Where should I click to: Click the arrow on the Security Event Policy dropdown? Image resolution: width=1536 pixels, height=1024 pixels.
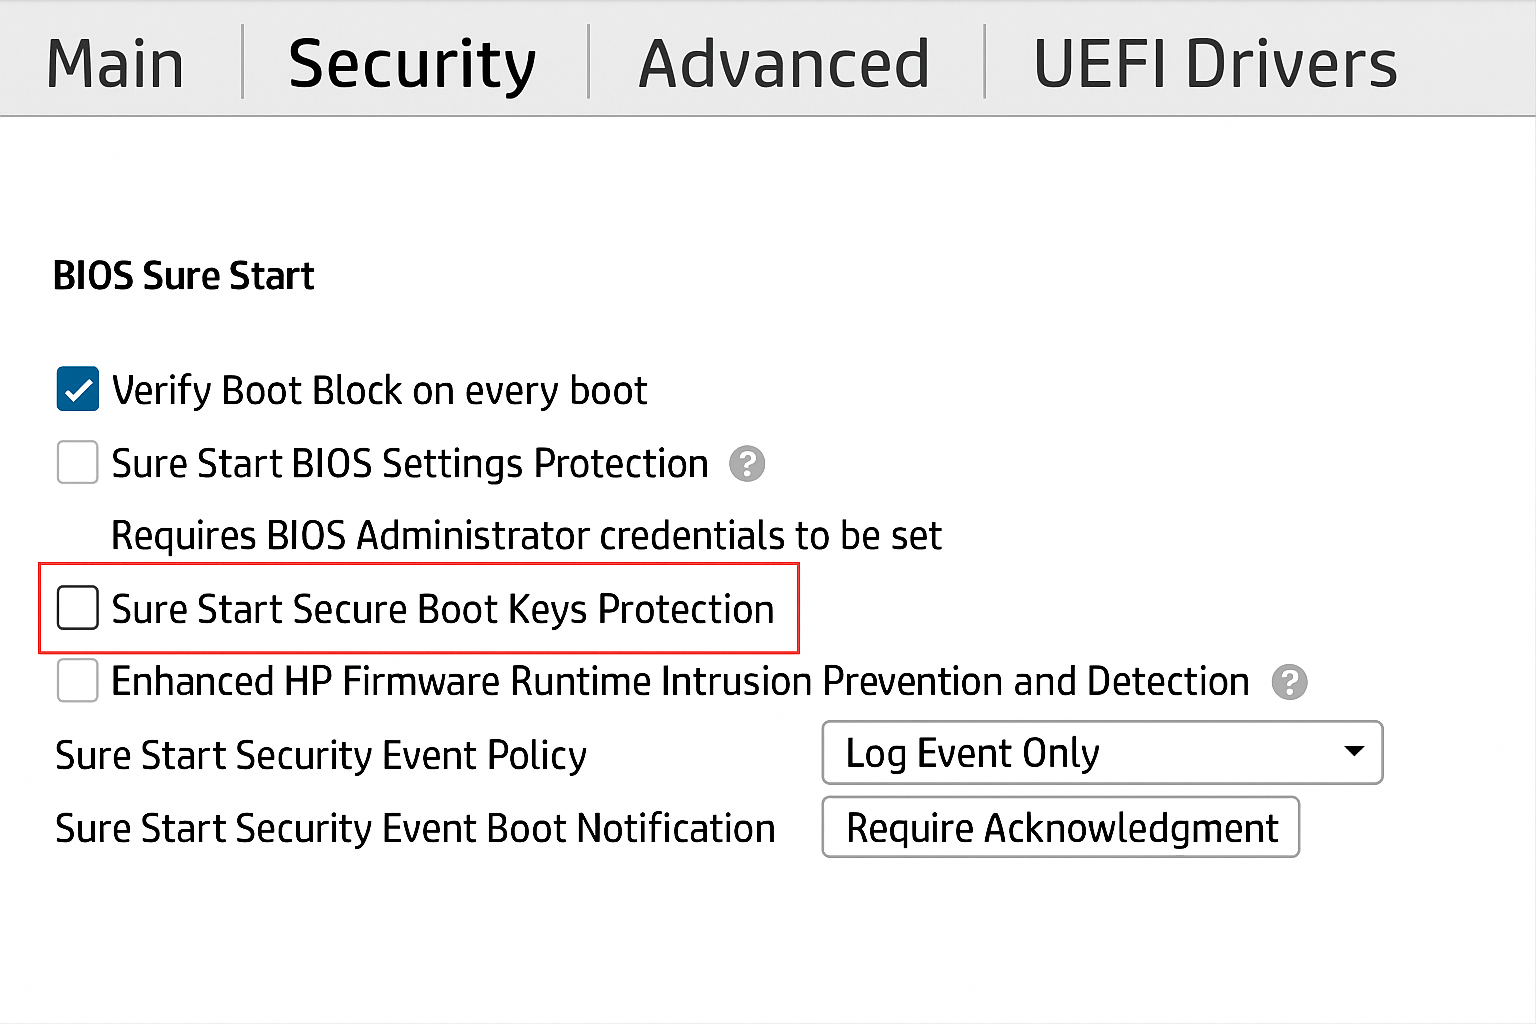pyautogui.click(x=1354, y=751)
